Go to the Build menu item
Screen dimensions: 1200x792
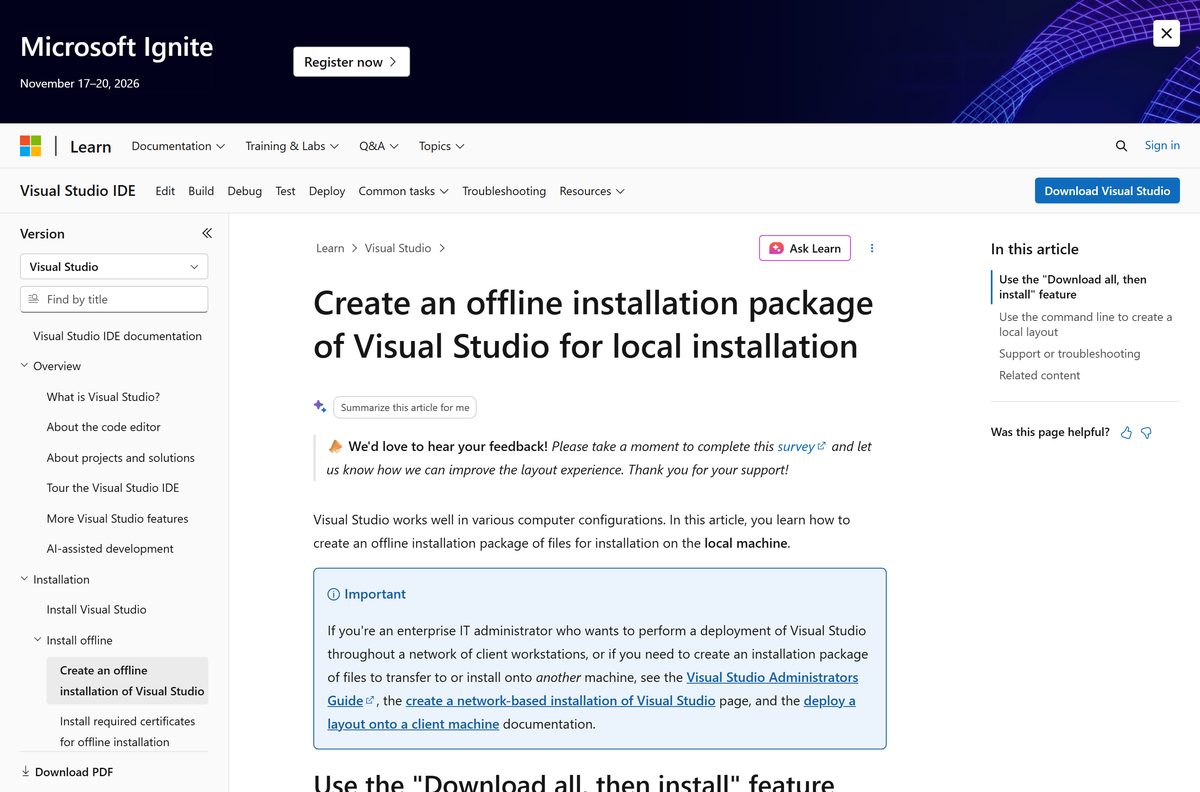click(201, 191)
